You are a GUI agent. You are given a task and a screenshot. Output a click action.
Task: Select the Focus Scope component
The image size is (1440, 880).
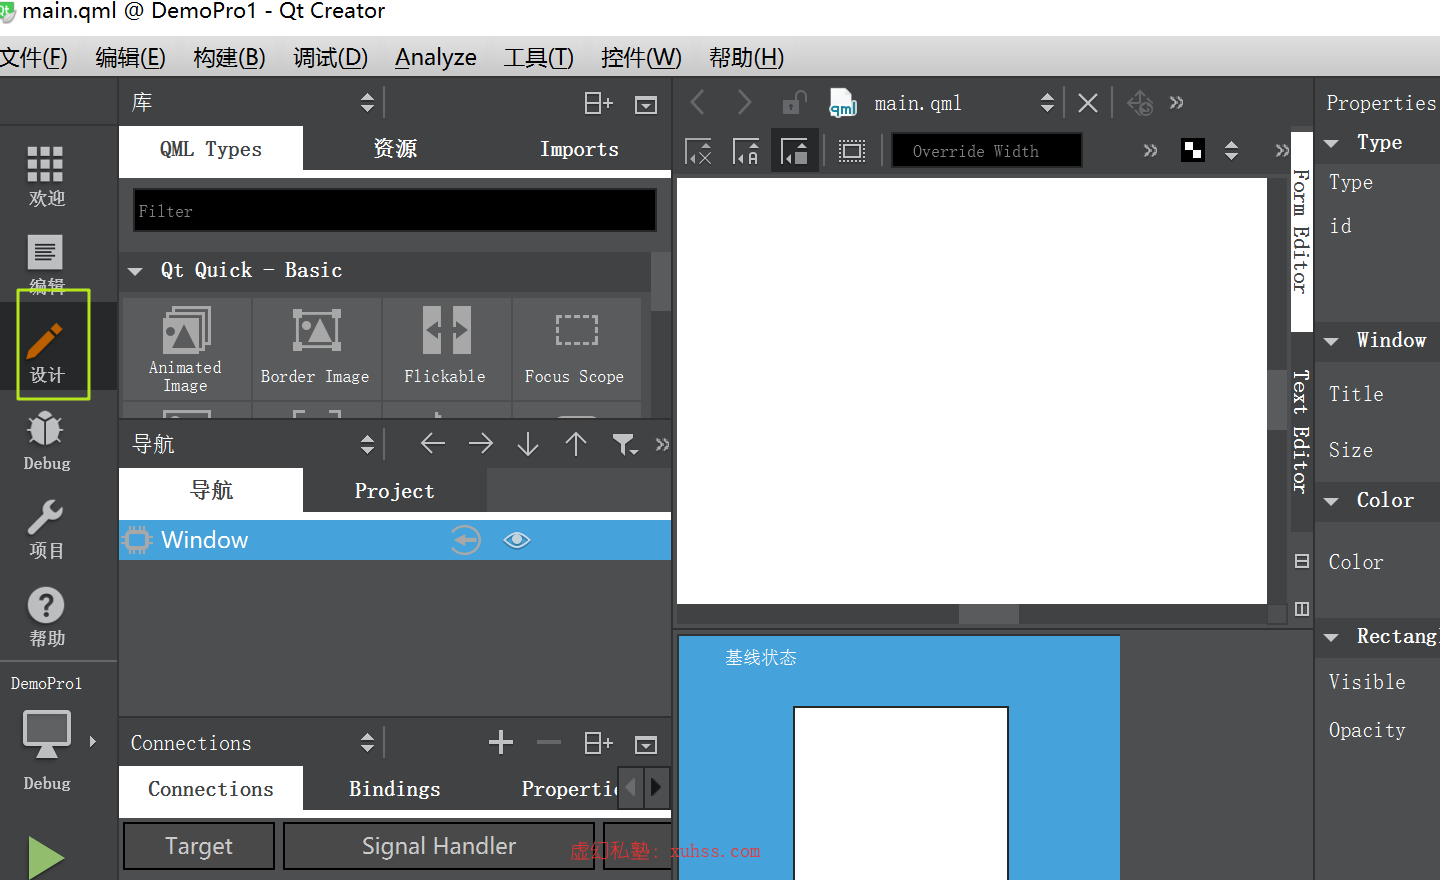576,349
